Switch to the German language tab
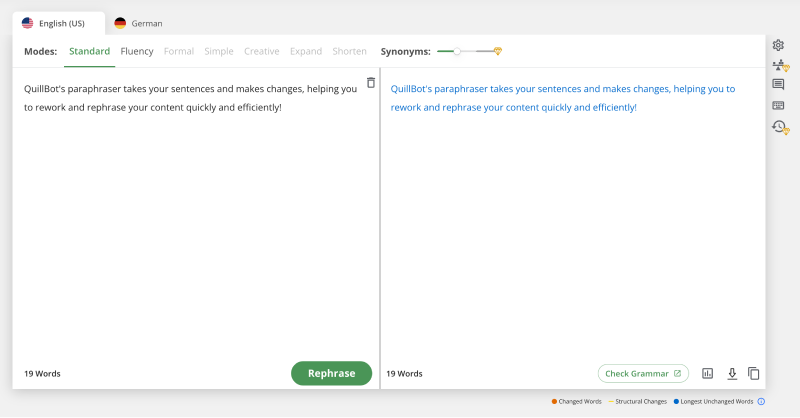 point(138,23)
